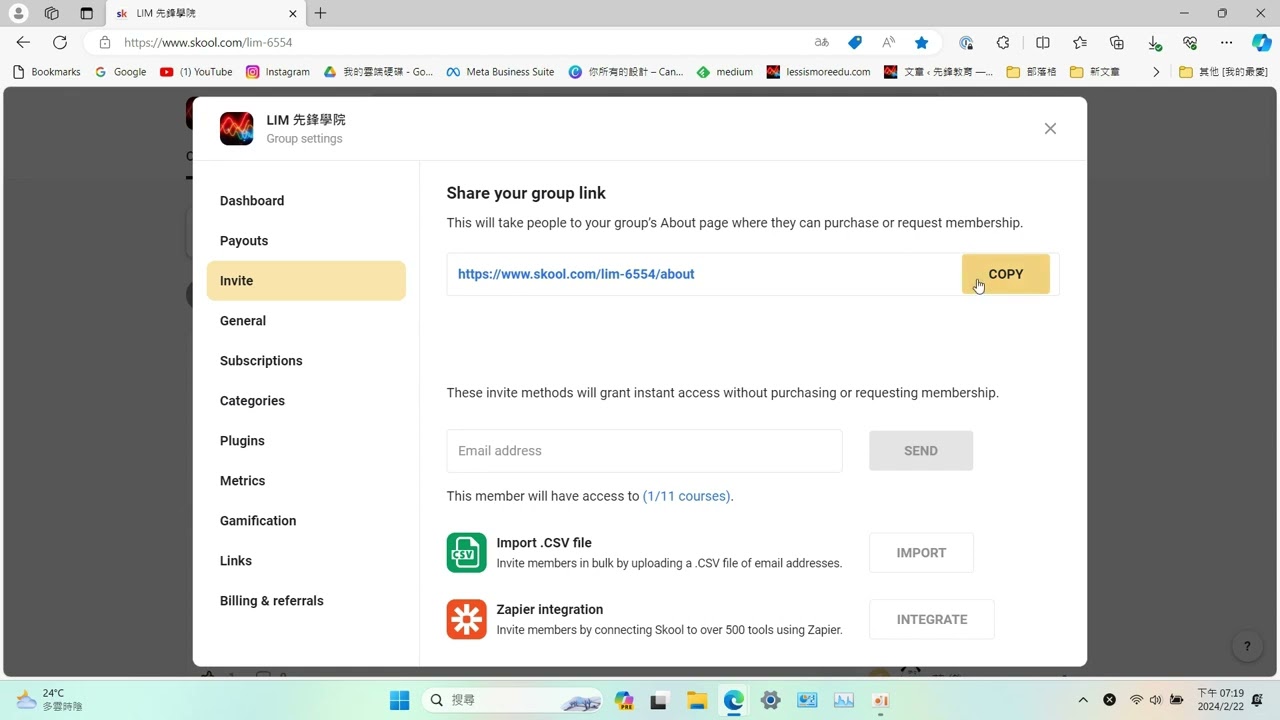Viewport: 1280px width, 720px height.
Task: Close the Group settings dialog
Action: (x=1050, y=129)
